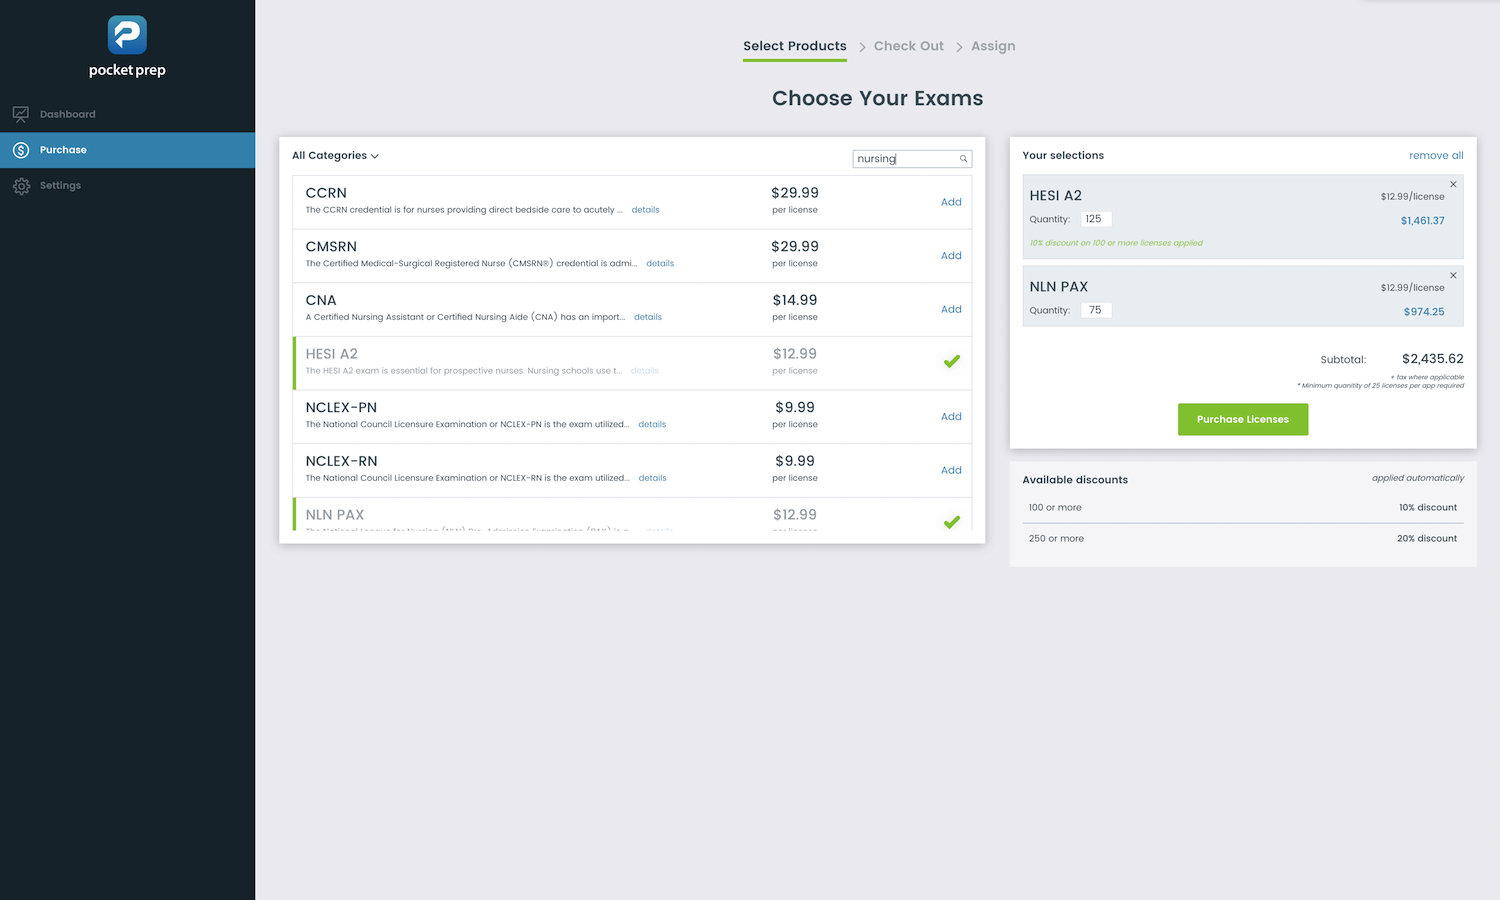Go to Check Out step

point(909,46)
